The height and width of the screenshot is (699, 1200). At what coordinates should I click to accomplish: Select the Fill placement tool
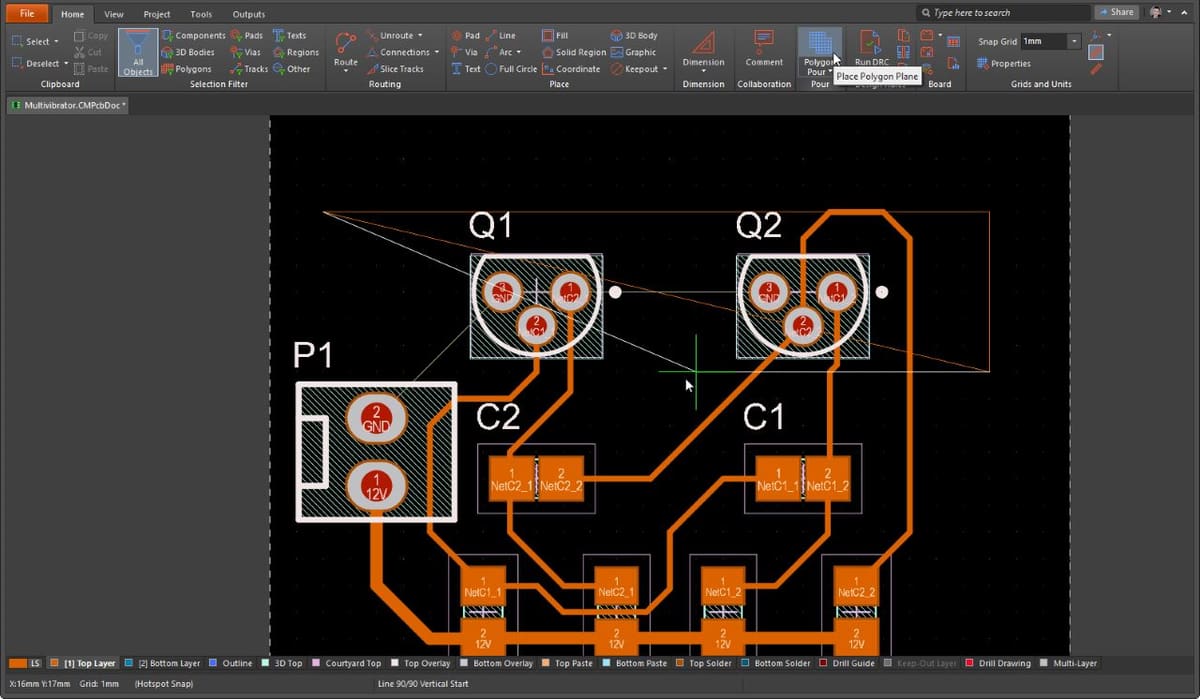coord(555,35)
